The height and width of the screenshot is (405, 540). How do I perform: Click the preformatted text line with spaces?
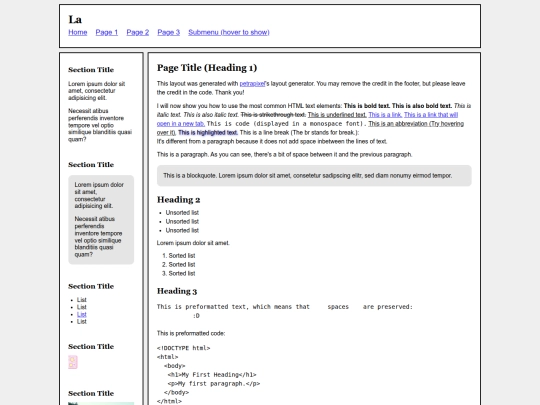(x=285, y=307)
